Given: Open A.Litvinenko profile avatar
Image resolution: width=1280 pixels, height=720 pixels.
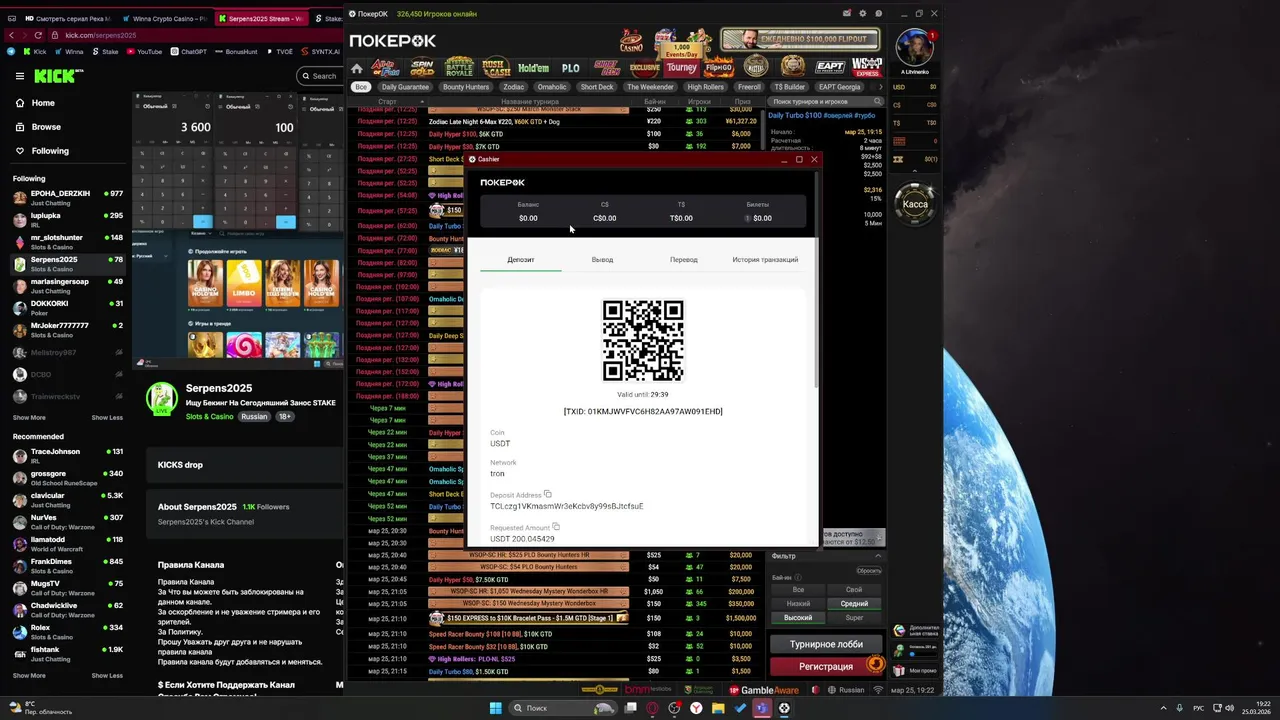Looking at the screenshot, I should pos(914,47).
